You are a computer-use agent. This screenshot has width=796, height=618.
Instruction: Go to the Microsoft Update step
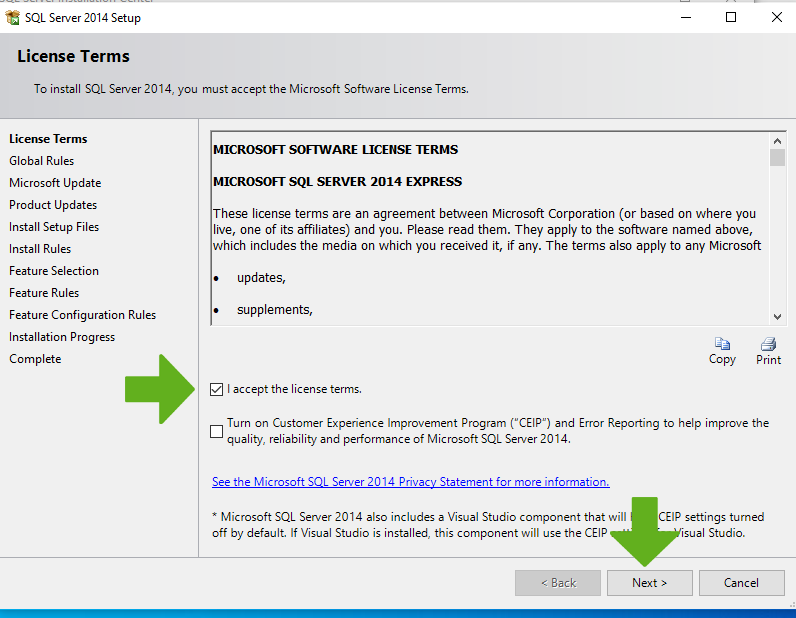pyautogui.click(x=55, y=183)
